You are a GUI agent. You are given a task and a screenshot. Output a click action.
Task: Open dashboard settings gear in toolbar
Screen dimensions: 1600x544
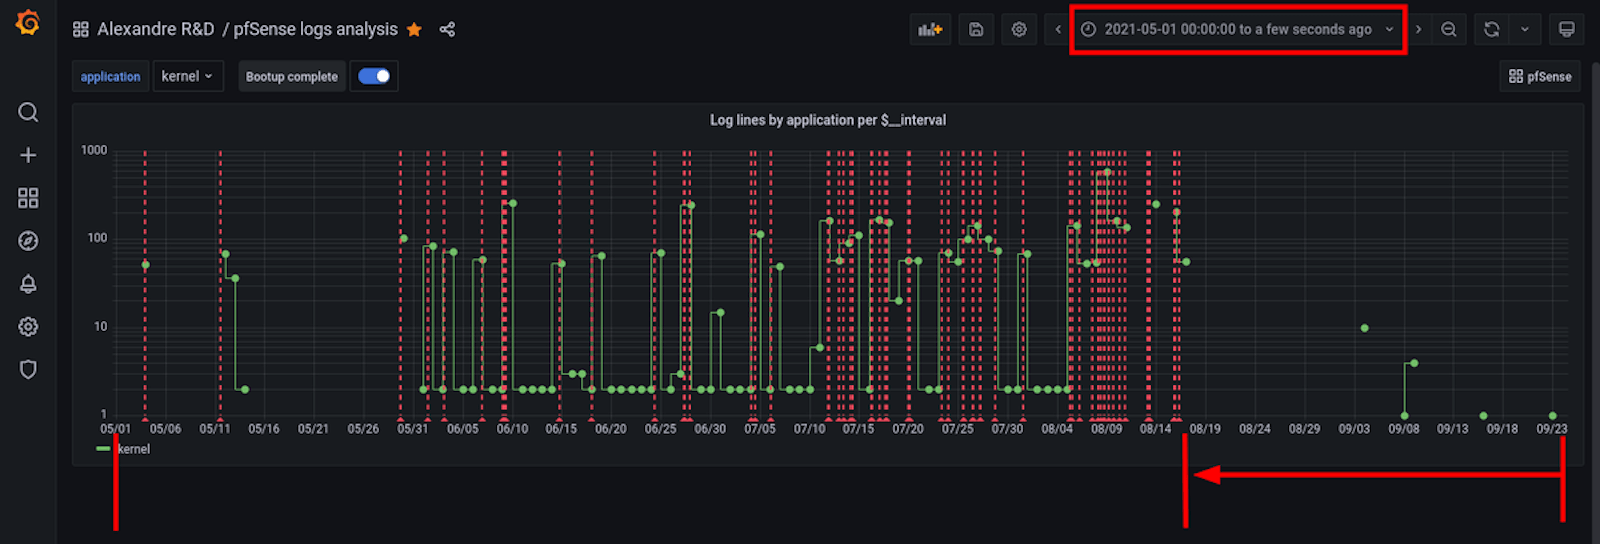click(x=1019, y=30)
